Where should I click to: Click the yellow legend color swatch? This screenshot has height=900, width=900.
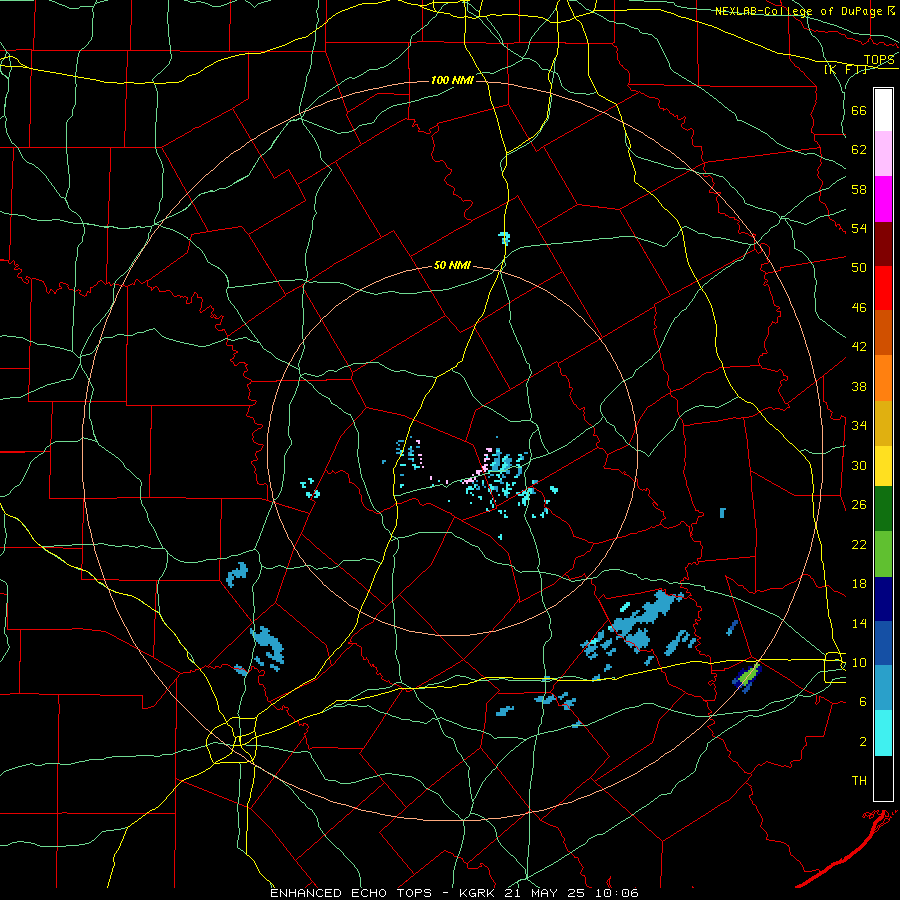(x=883, y=465)
